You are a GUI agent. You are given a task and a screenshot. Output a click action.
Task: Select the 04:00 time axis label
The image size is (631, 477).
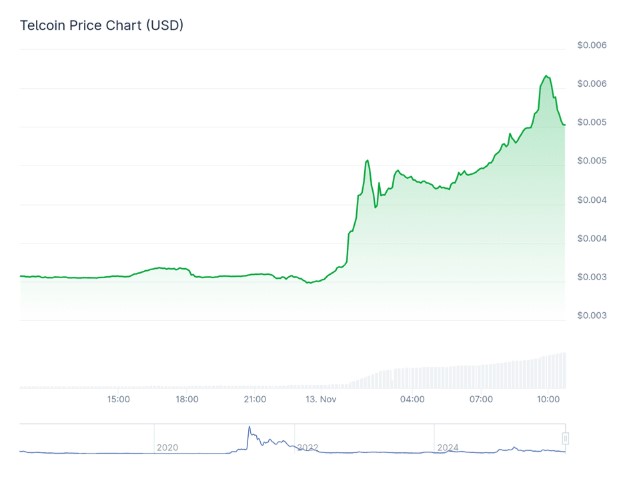(x=412, y=399)
